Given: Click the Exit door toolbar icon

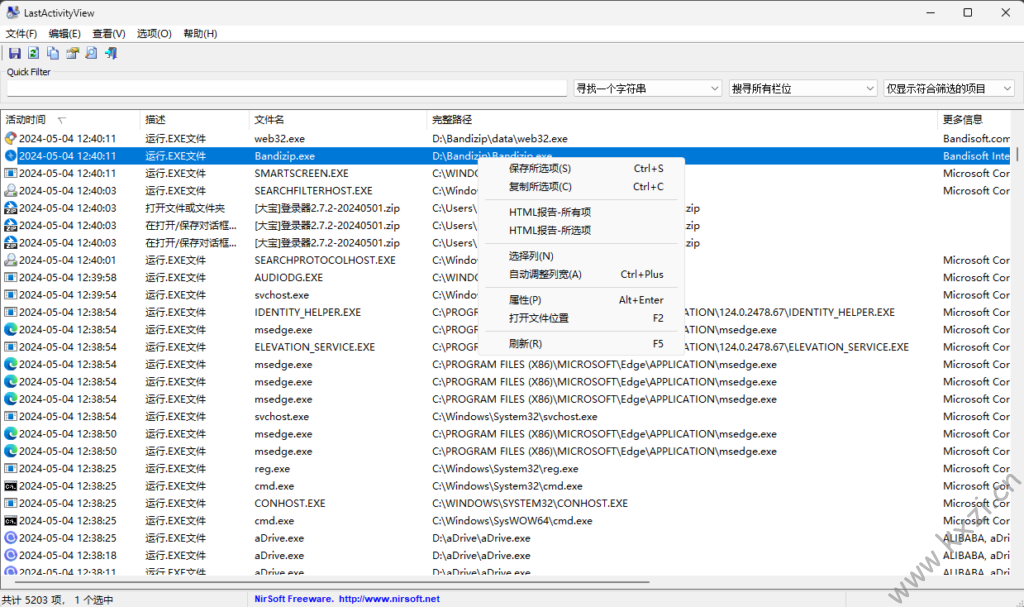Looking at the screenshot, I should click(x=111, y=54).
